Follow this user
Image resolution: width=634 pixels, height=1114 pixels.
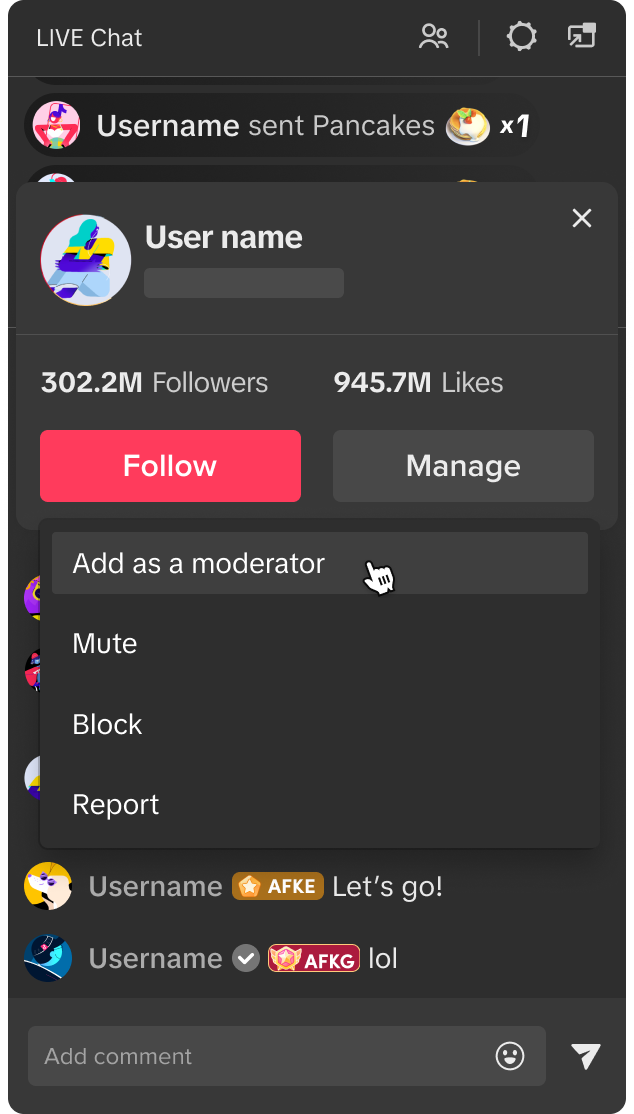pyautogui.click(x=170, y=466)
